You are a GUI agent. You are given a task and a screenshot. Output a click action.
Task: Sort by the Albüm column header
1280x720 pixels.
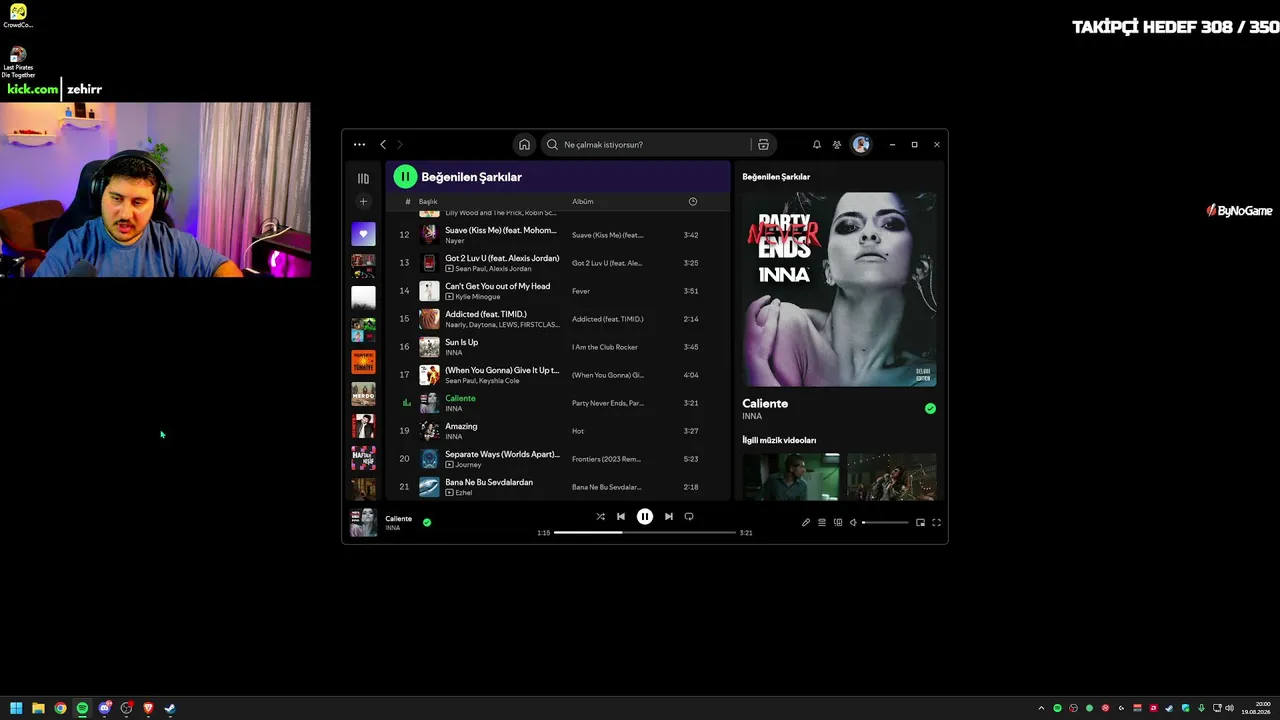click(x=583, y=202)
